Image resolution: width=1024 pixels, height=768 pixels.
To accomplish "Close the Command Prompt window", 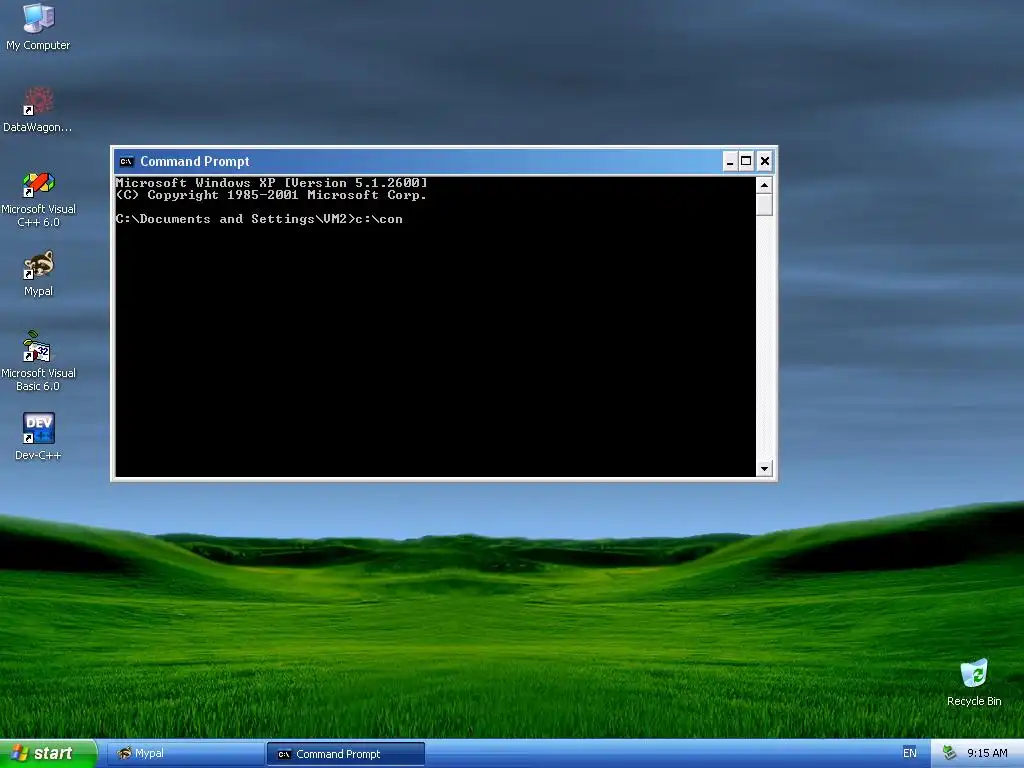I will click(x=765, y=161).
